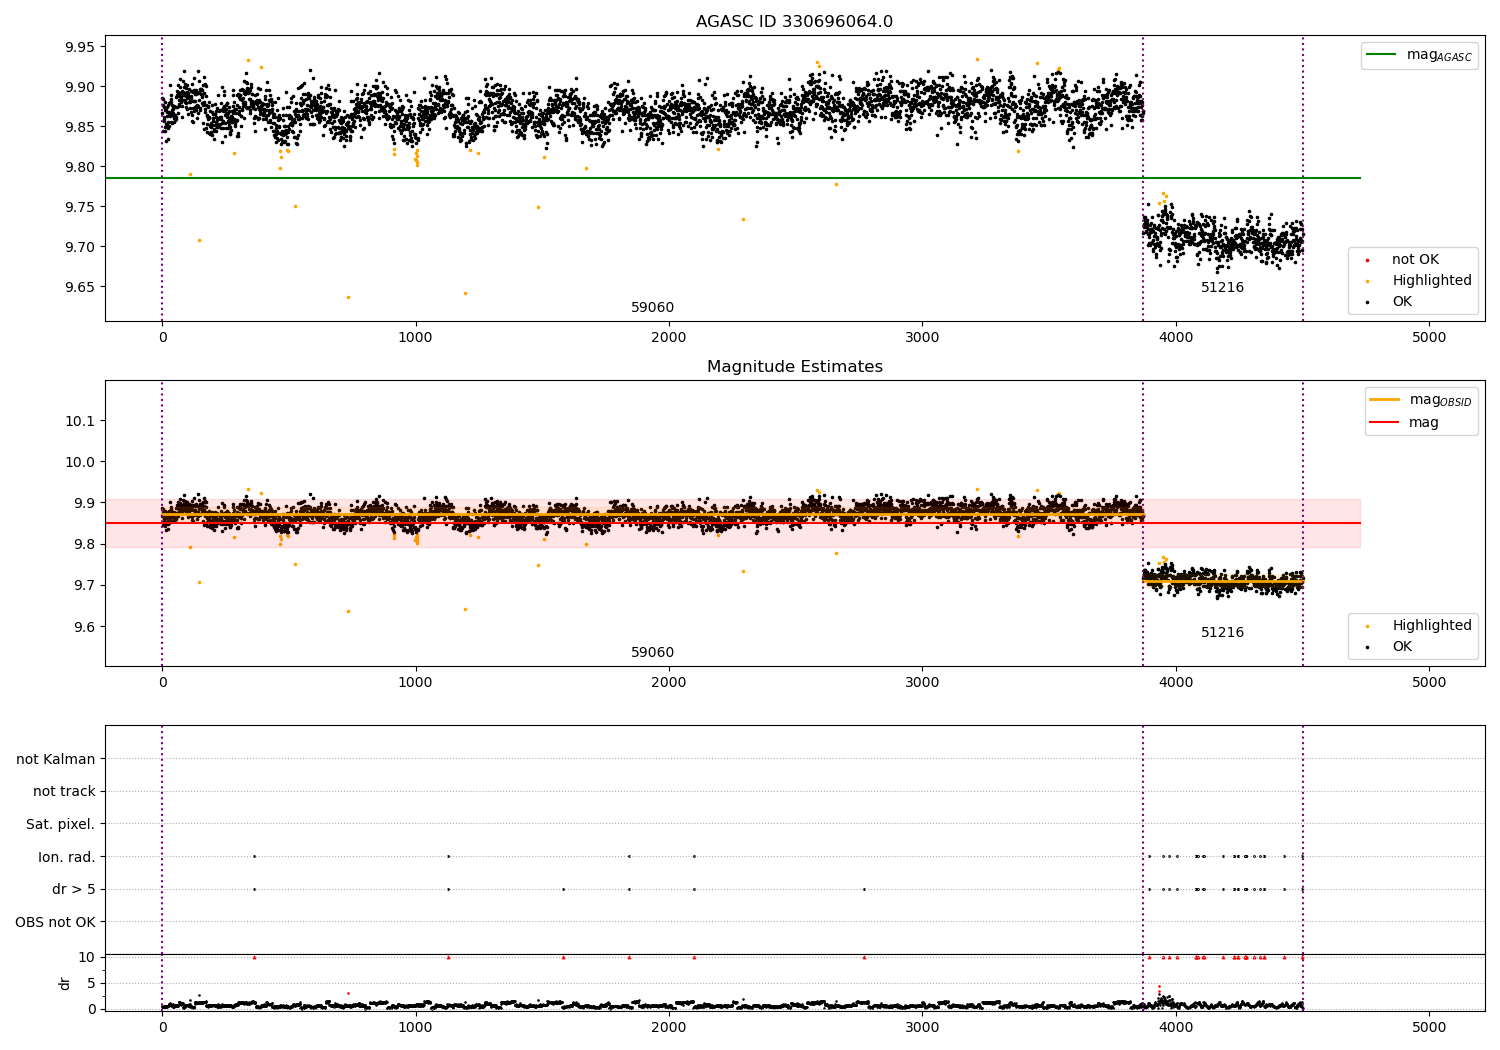Click the '59060' label in middle plot
Screen dimensions: 1500x1050
(652, 653)
